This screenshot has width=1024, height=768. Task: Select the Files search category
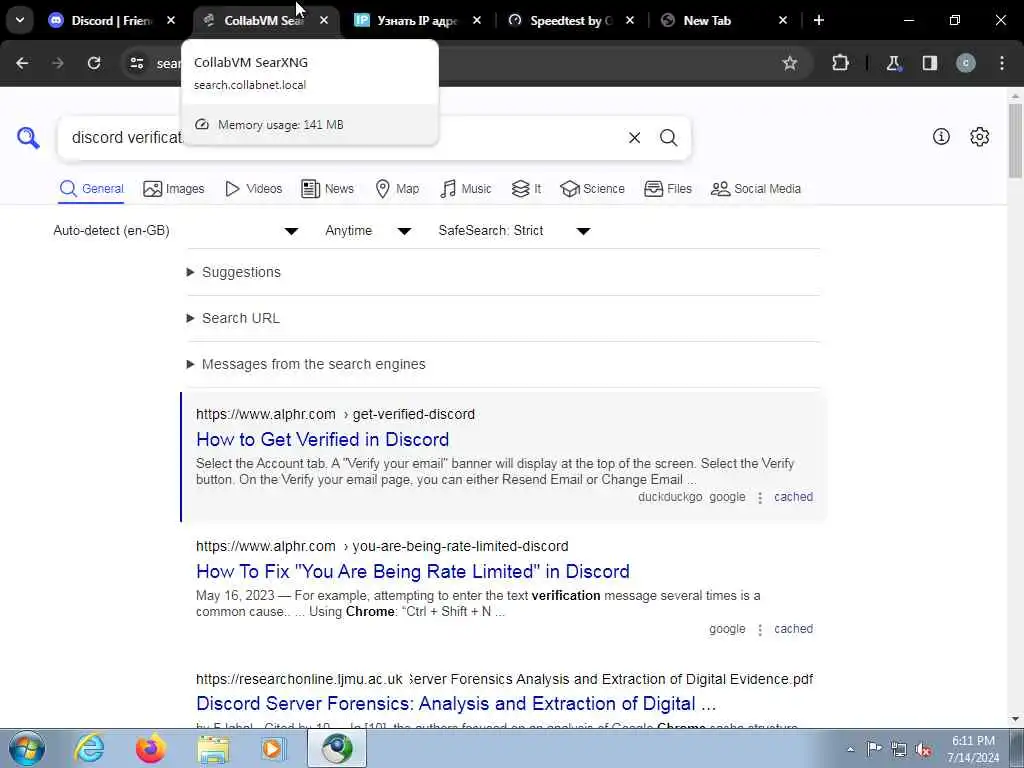click(667, 189)
